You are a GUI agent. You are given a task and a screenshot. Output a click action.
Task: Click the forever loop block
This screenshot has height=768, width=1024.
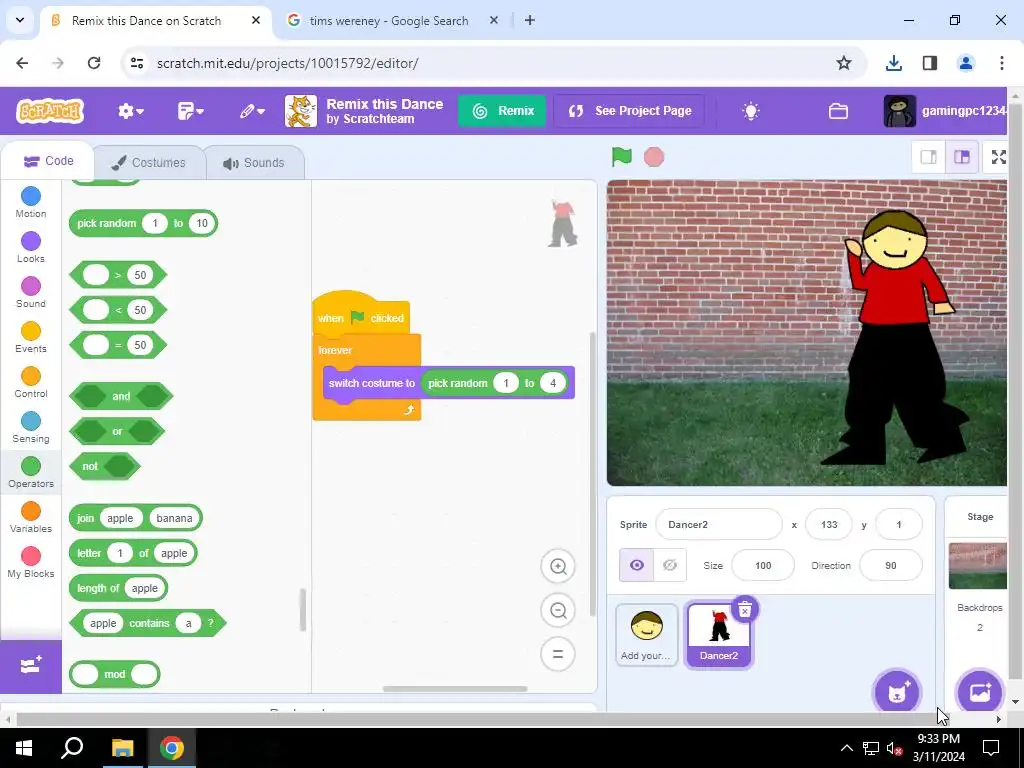(335, 351)
